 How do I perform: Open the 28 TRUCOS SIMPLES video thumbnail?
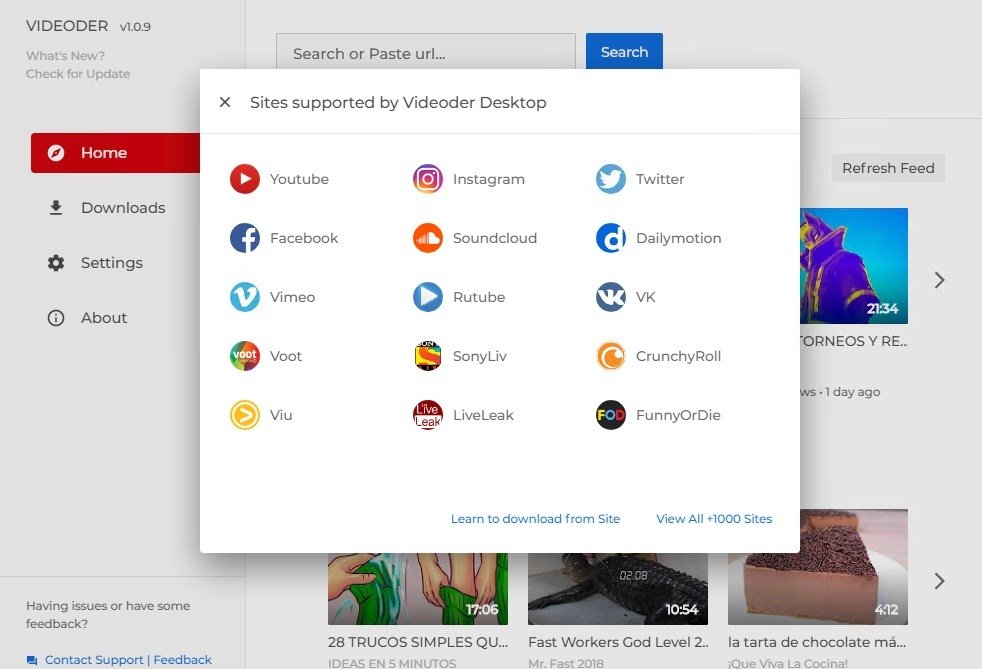click(418, 589)
